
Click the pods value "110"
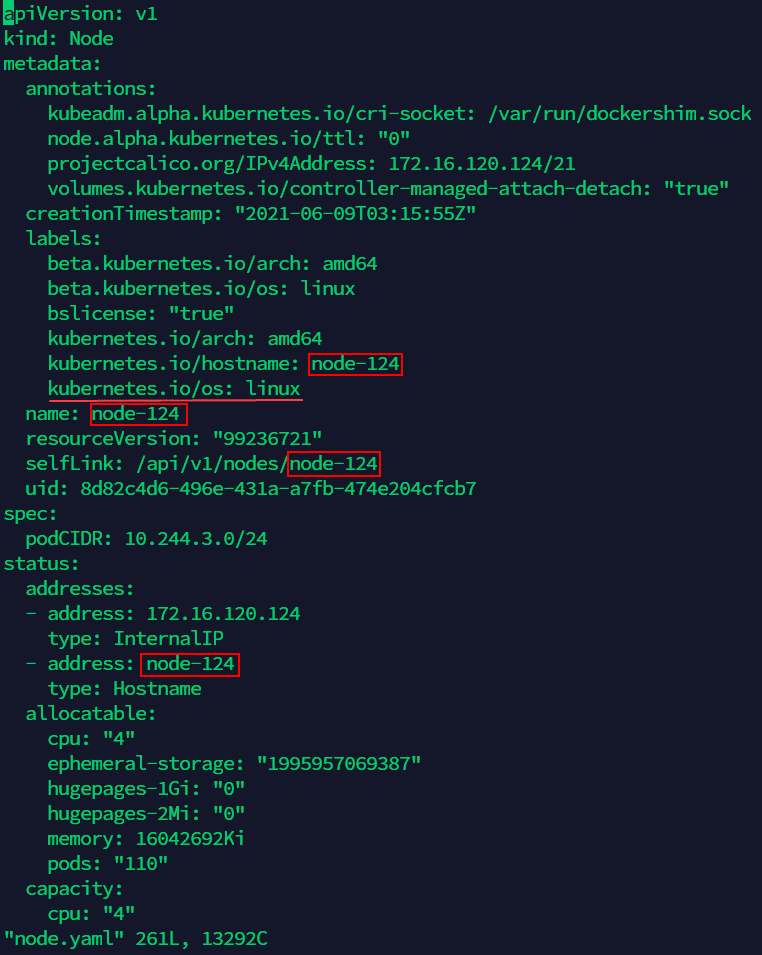[141, 864]
